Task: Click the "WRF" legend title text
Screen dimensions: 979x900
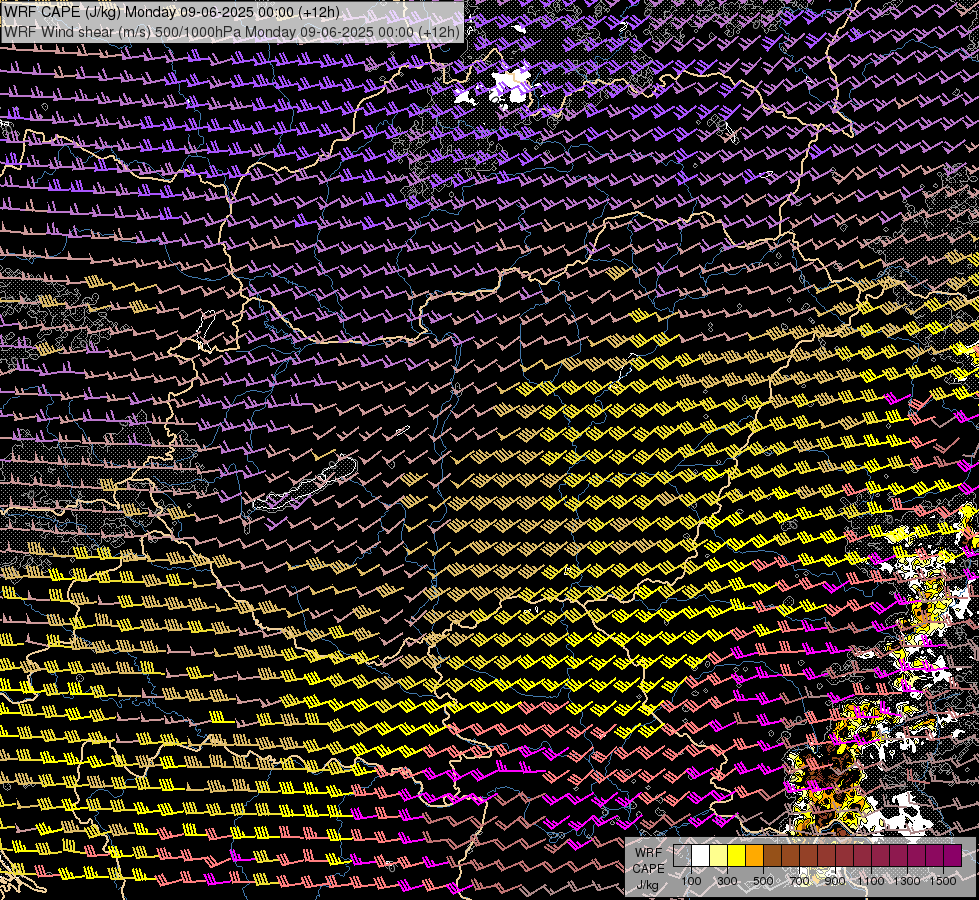Action: tap(648, 853)
